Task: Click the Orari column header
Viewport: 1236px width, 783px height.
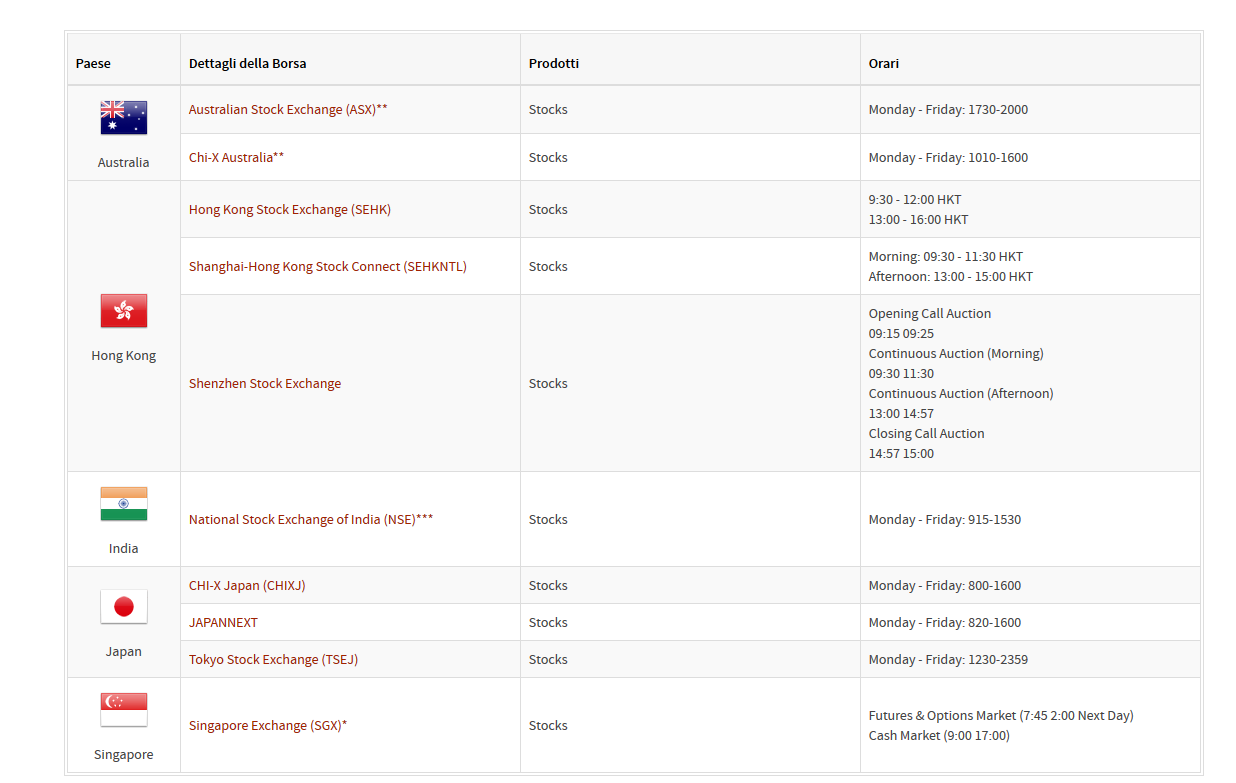Action: point(884,64)
